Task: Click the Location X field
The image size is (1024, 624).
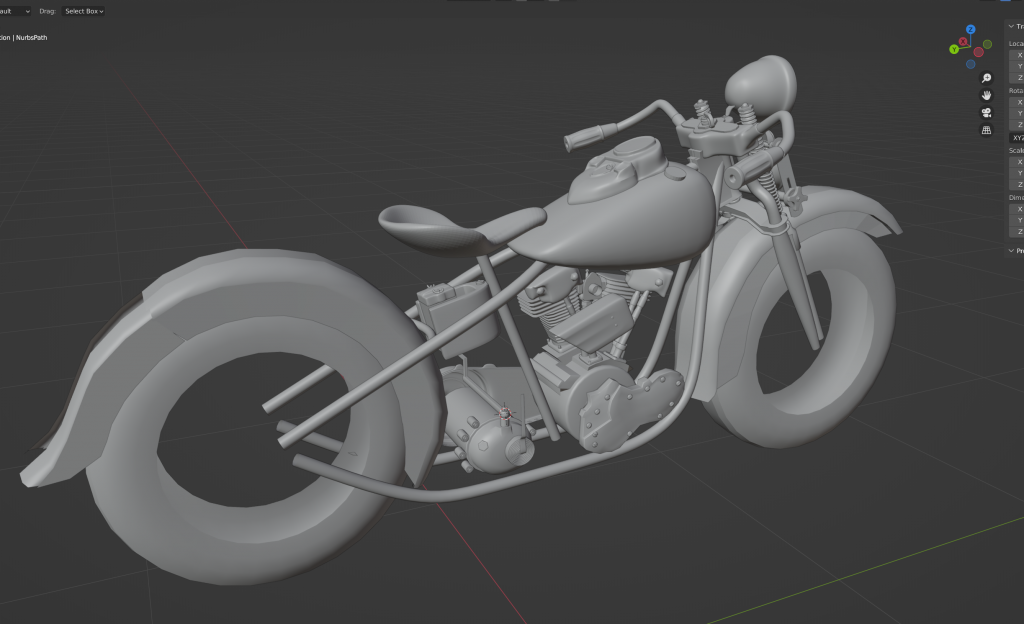Action: click(1019, 55)
